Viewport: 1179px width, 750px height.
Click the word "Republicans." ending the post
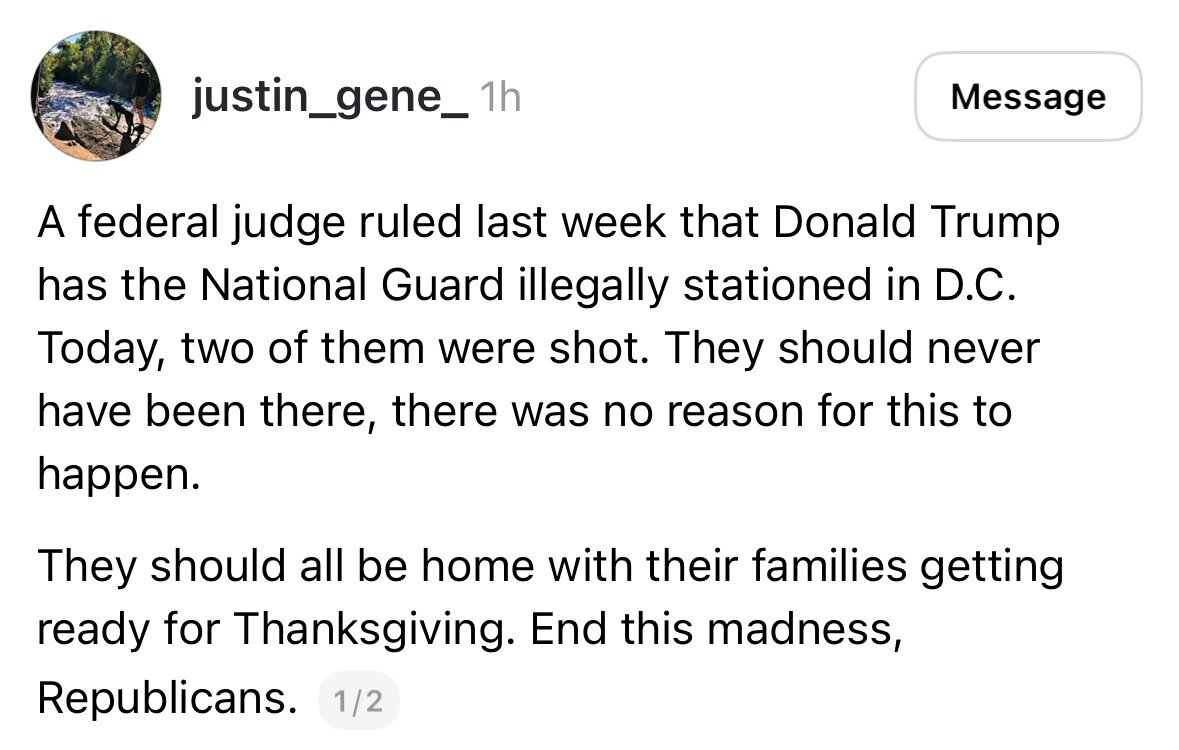165,699
